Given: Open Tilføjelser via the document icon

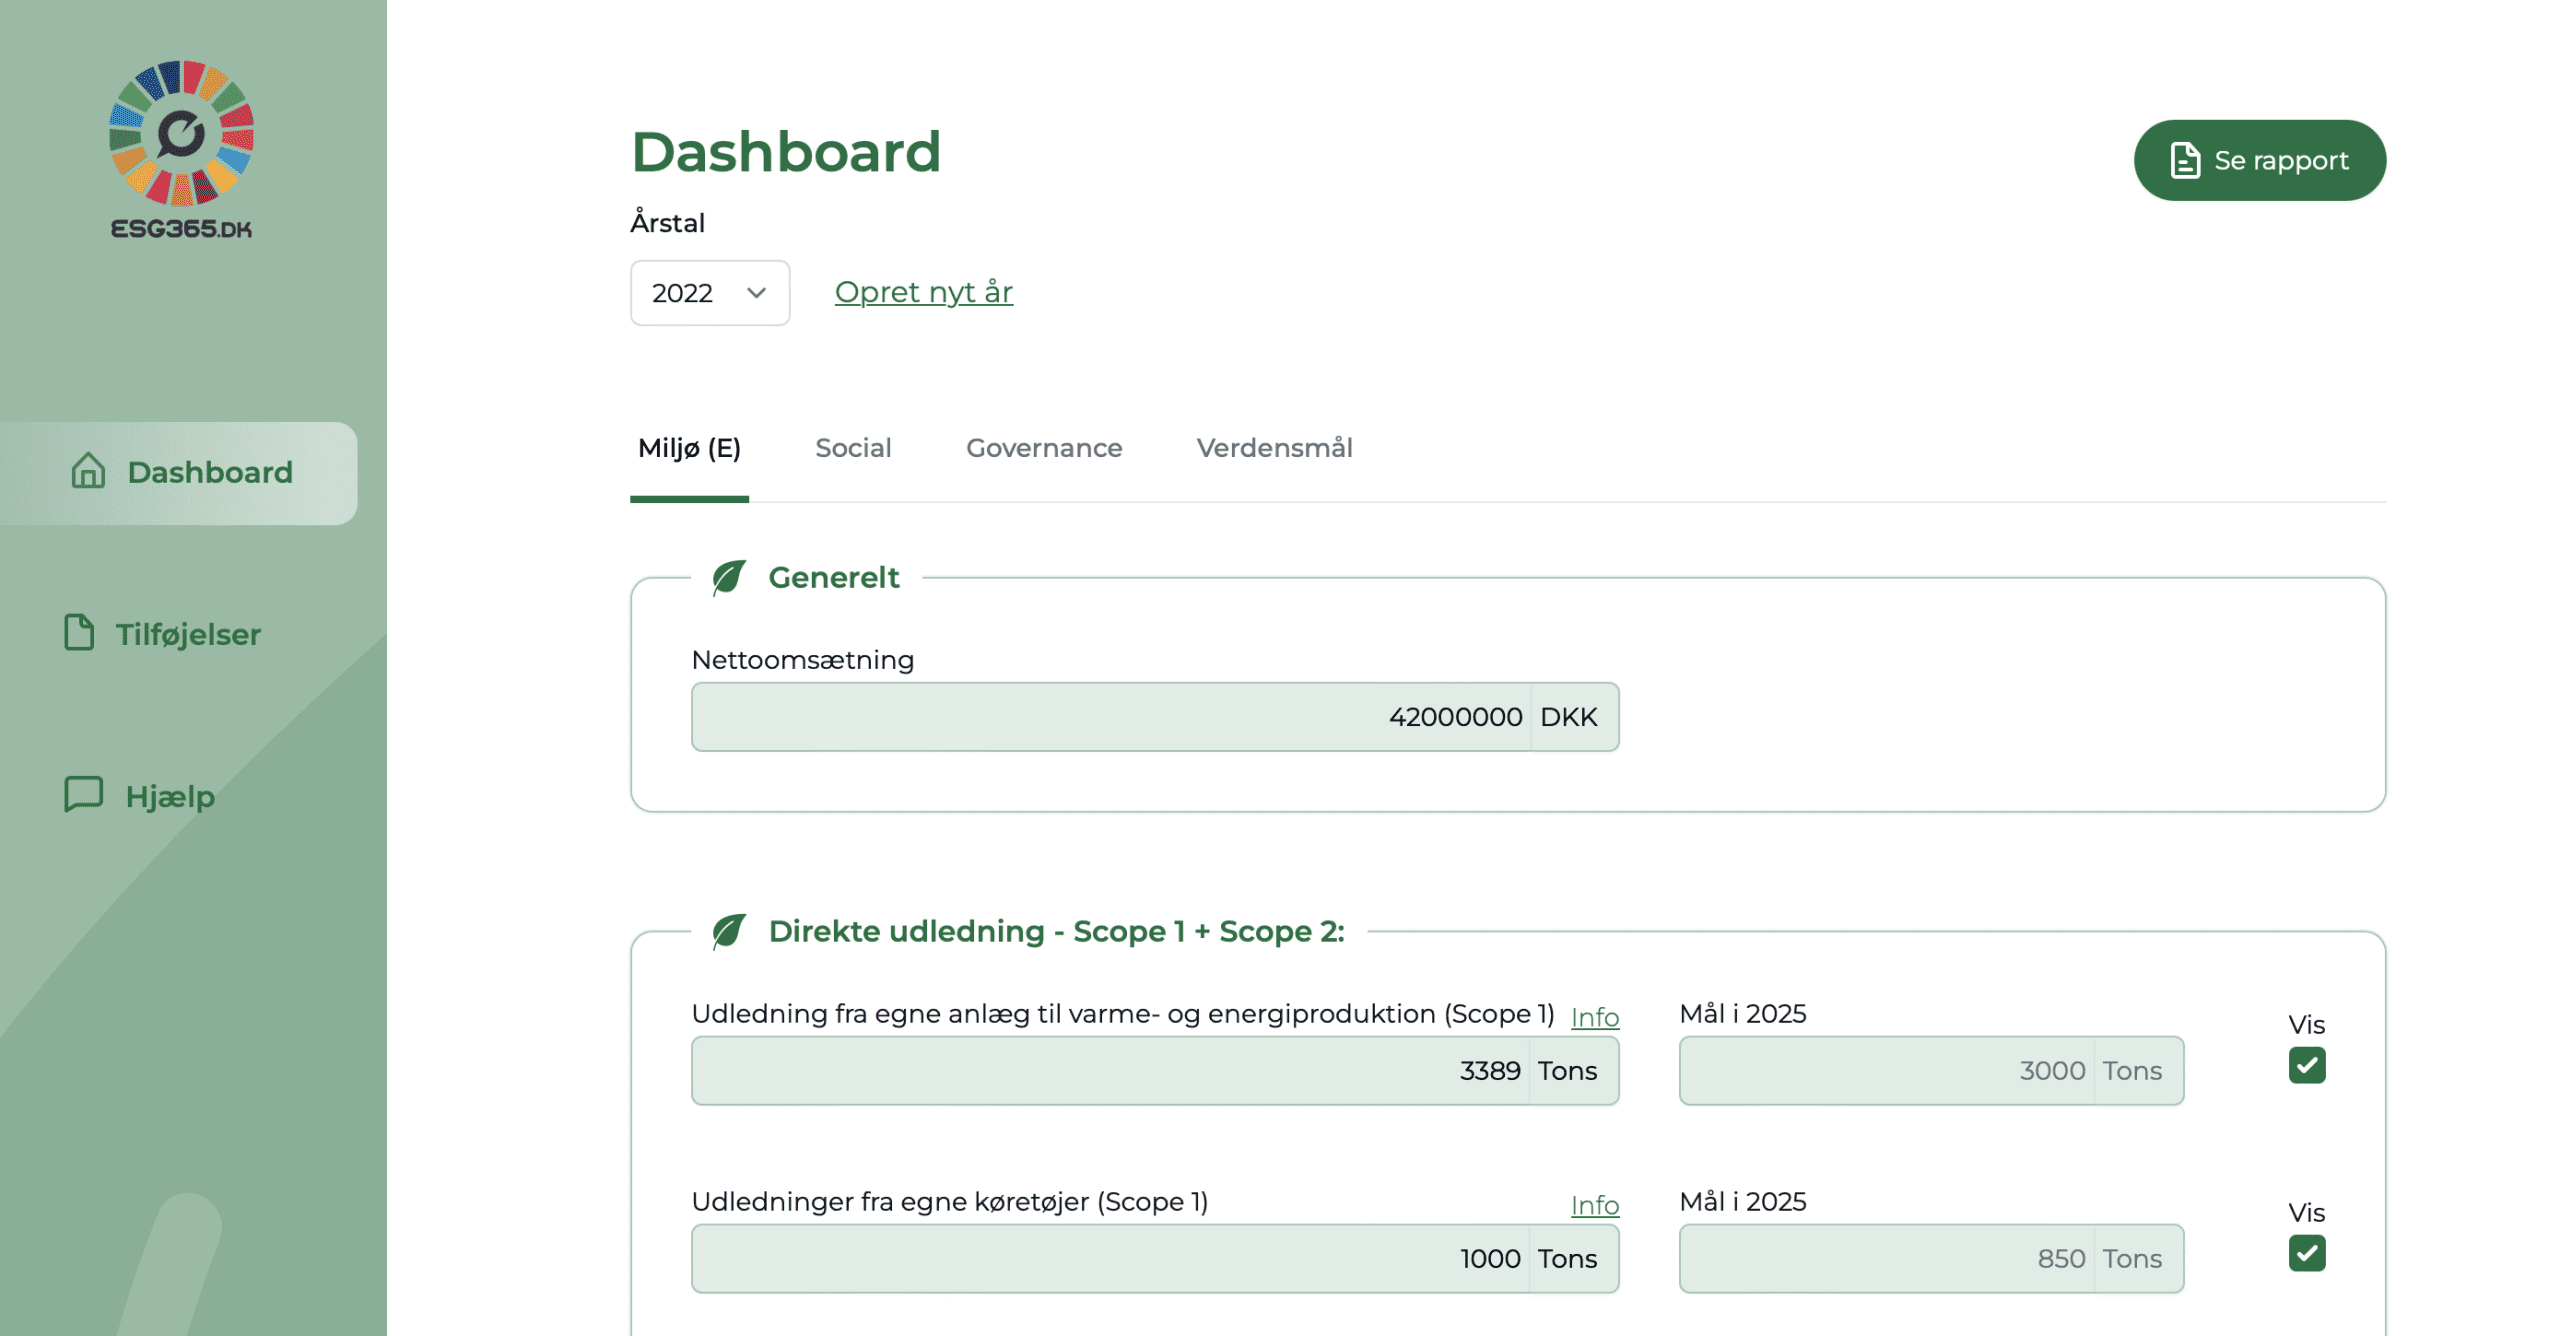Looking at the screenshot, I should point(82,632).
